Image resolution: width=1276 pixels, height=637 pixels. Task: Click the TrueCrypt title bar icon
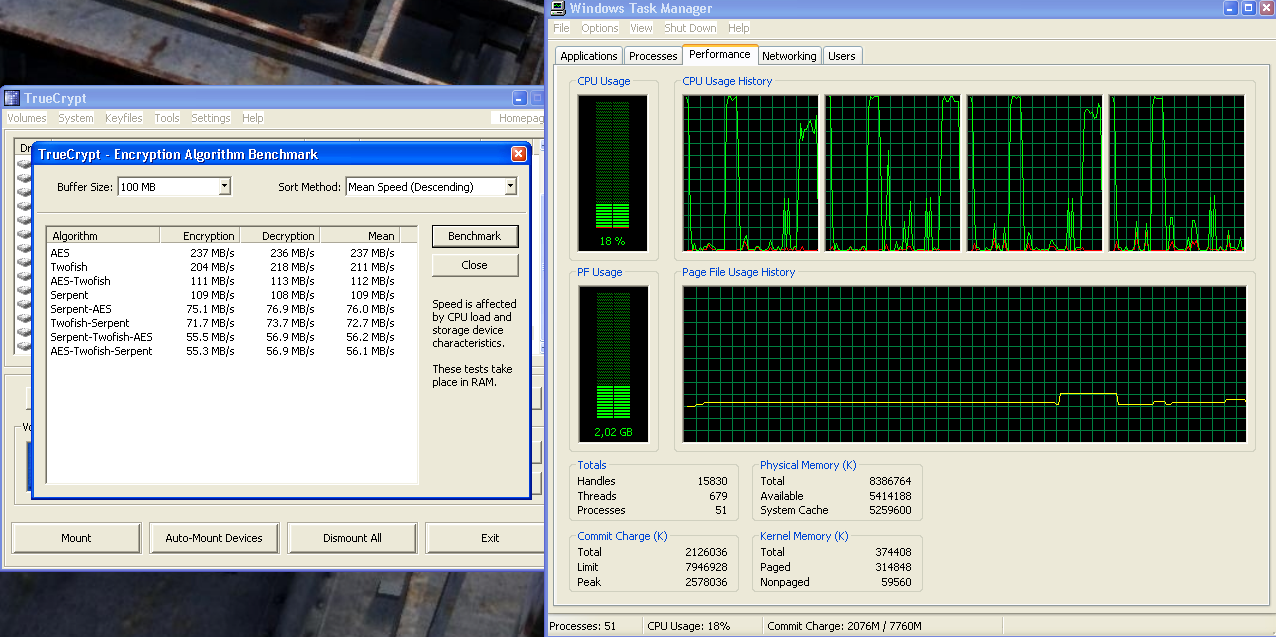click(x=12, y=98)
